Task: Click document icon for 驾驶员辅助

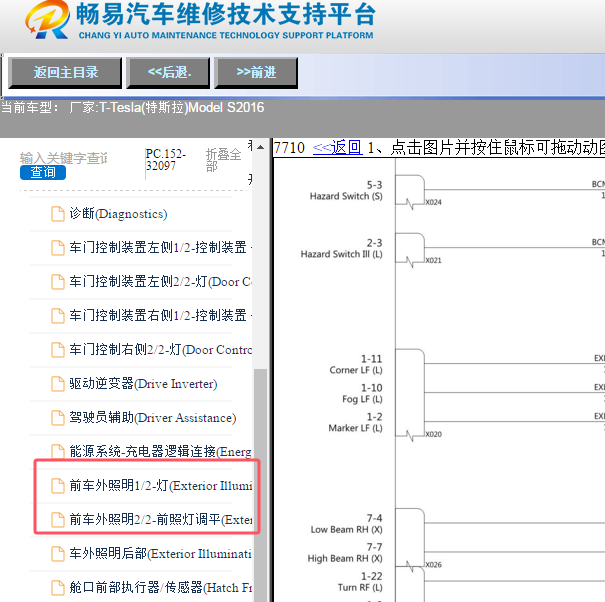Action: coord(58,418)
